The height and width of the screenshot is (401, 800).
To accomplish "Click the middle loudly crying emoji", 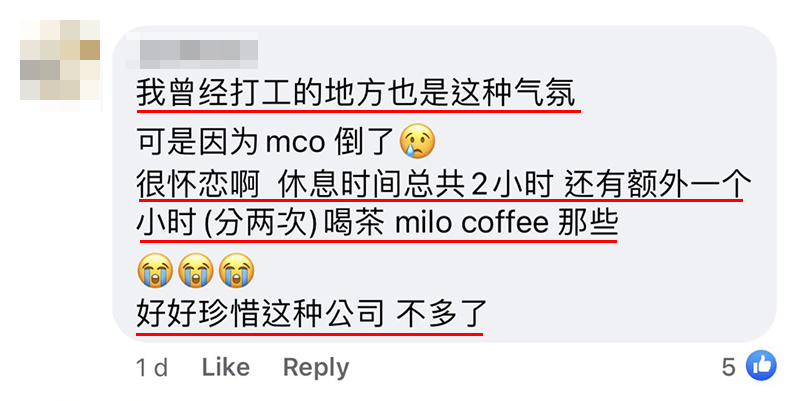I will pos(195,270).
